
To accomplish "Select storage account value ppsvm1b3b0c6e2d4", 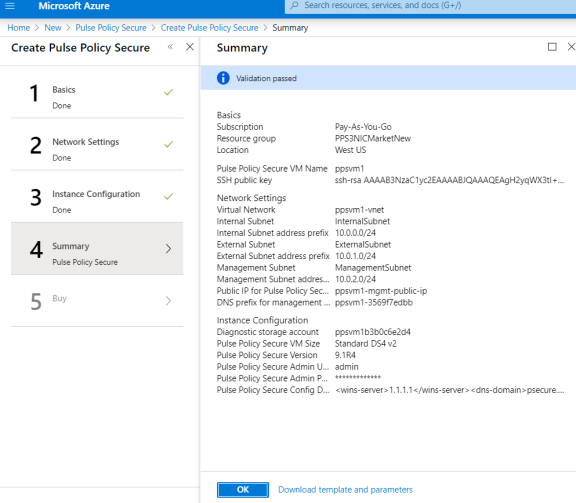I will click(372, 332).
